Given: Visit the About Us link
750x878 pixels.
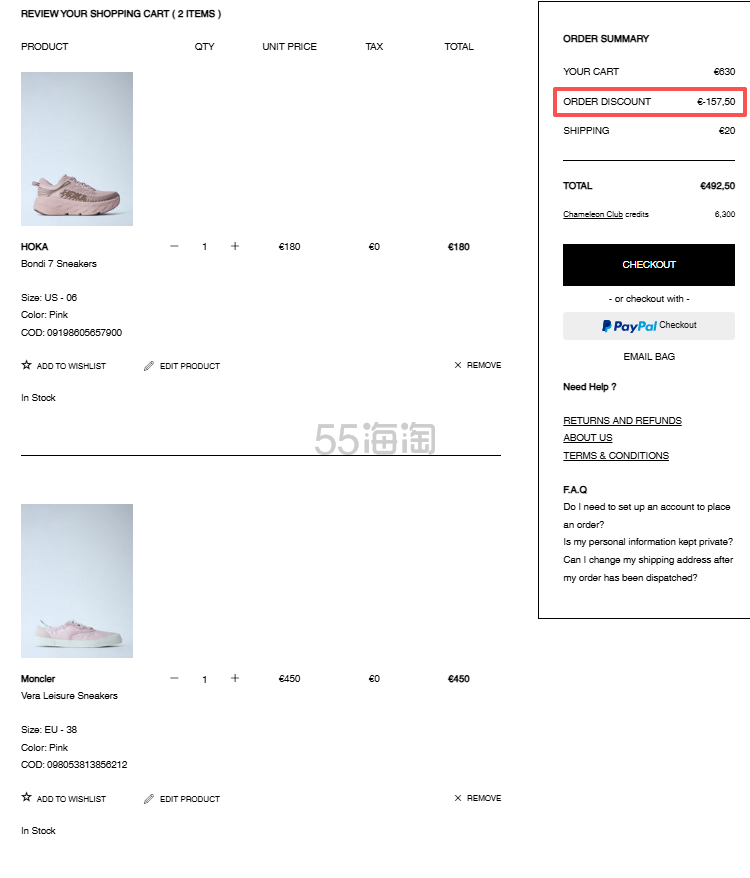Looking at the screenshot, I should pos(588,438).
